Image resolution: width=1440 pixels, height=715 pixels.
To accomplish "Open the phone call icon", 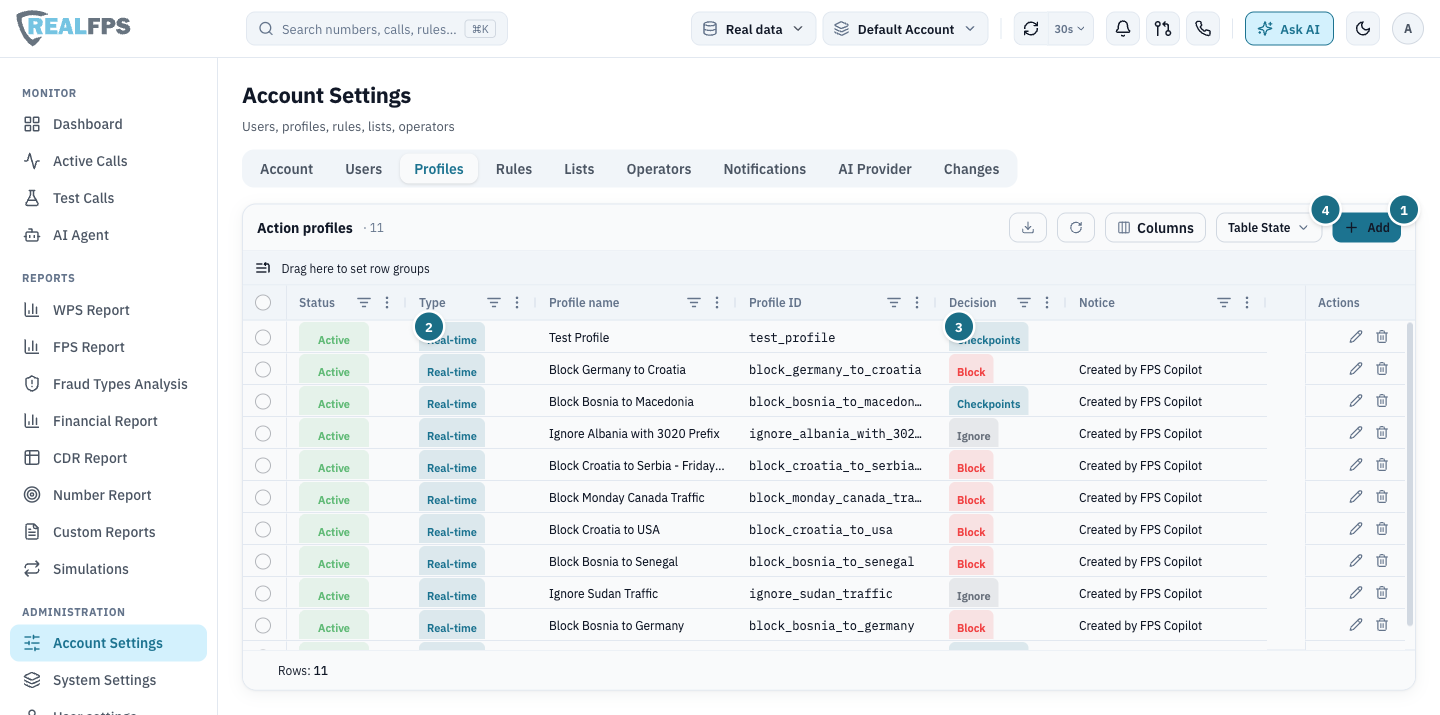I will (x=1203, y=29).
